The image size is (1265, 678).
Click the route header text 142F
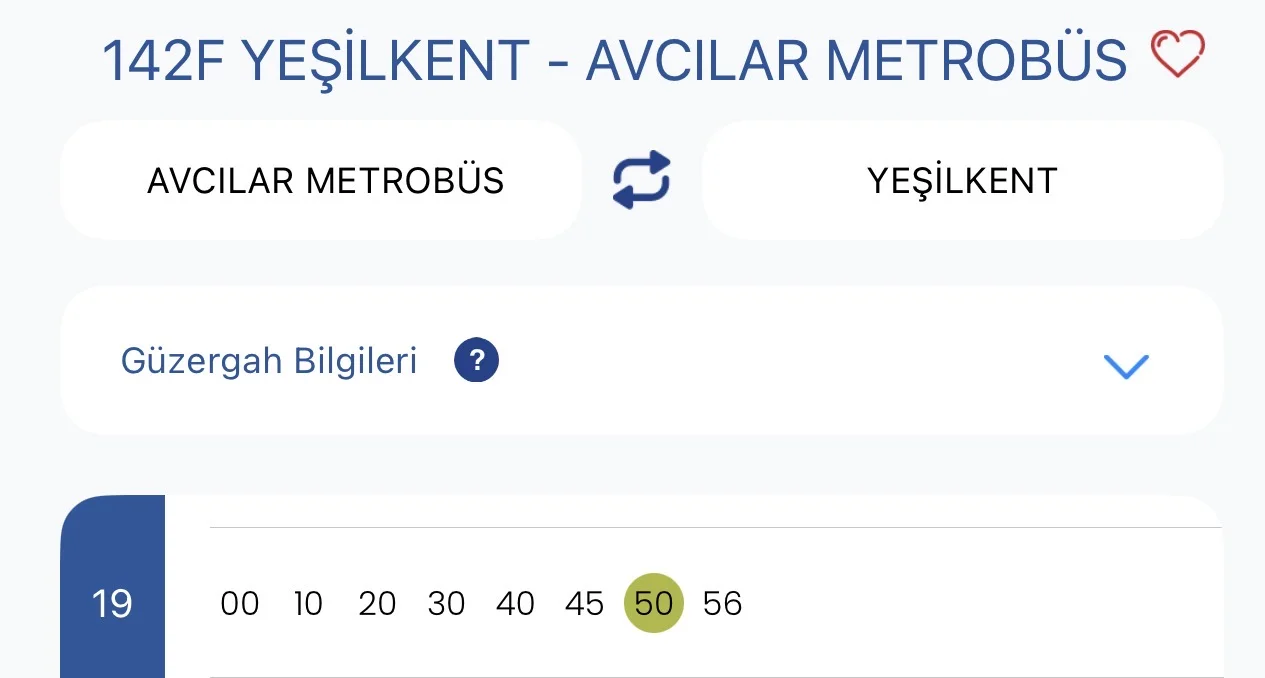coord(166,60)
